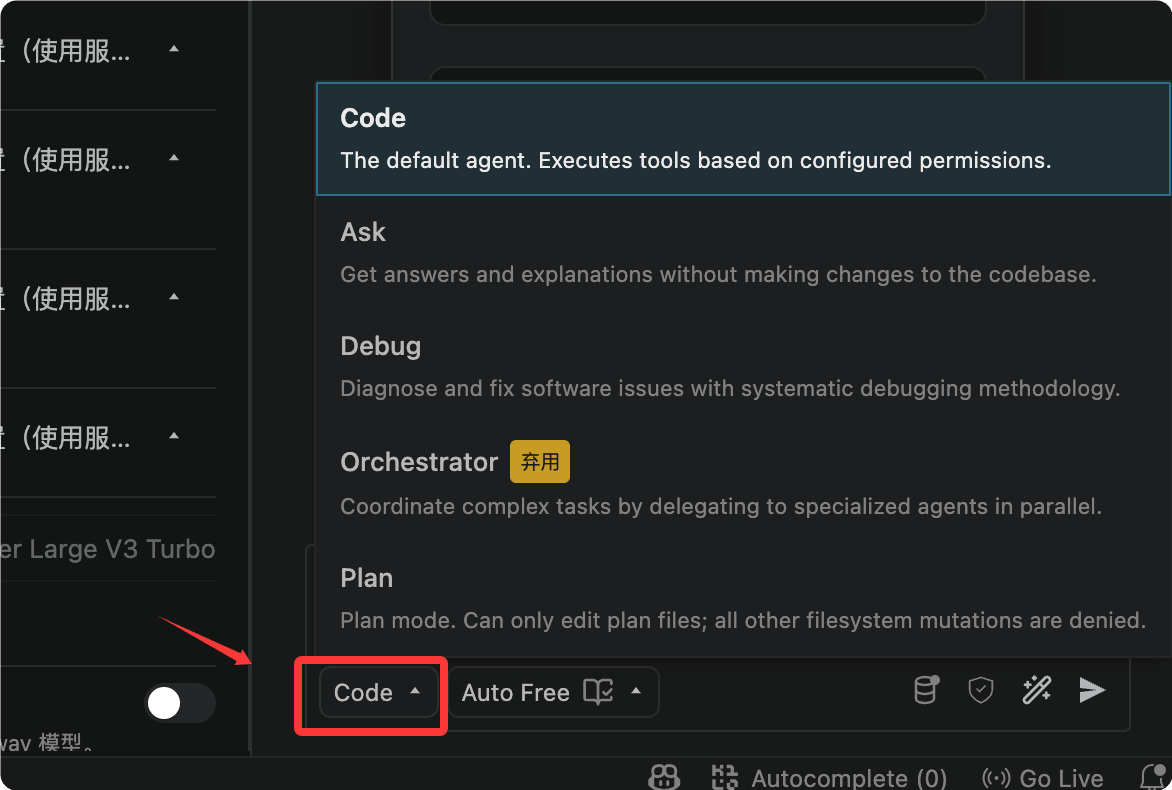Click the magic wand enhance prompt icon
Screen dimensions: 1172x790
[x=1037, y=690]
